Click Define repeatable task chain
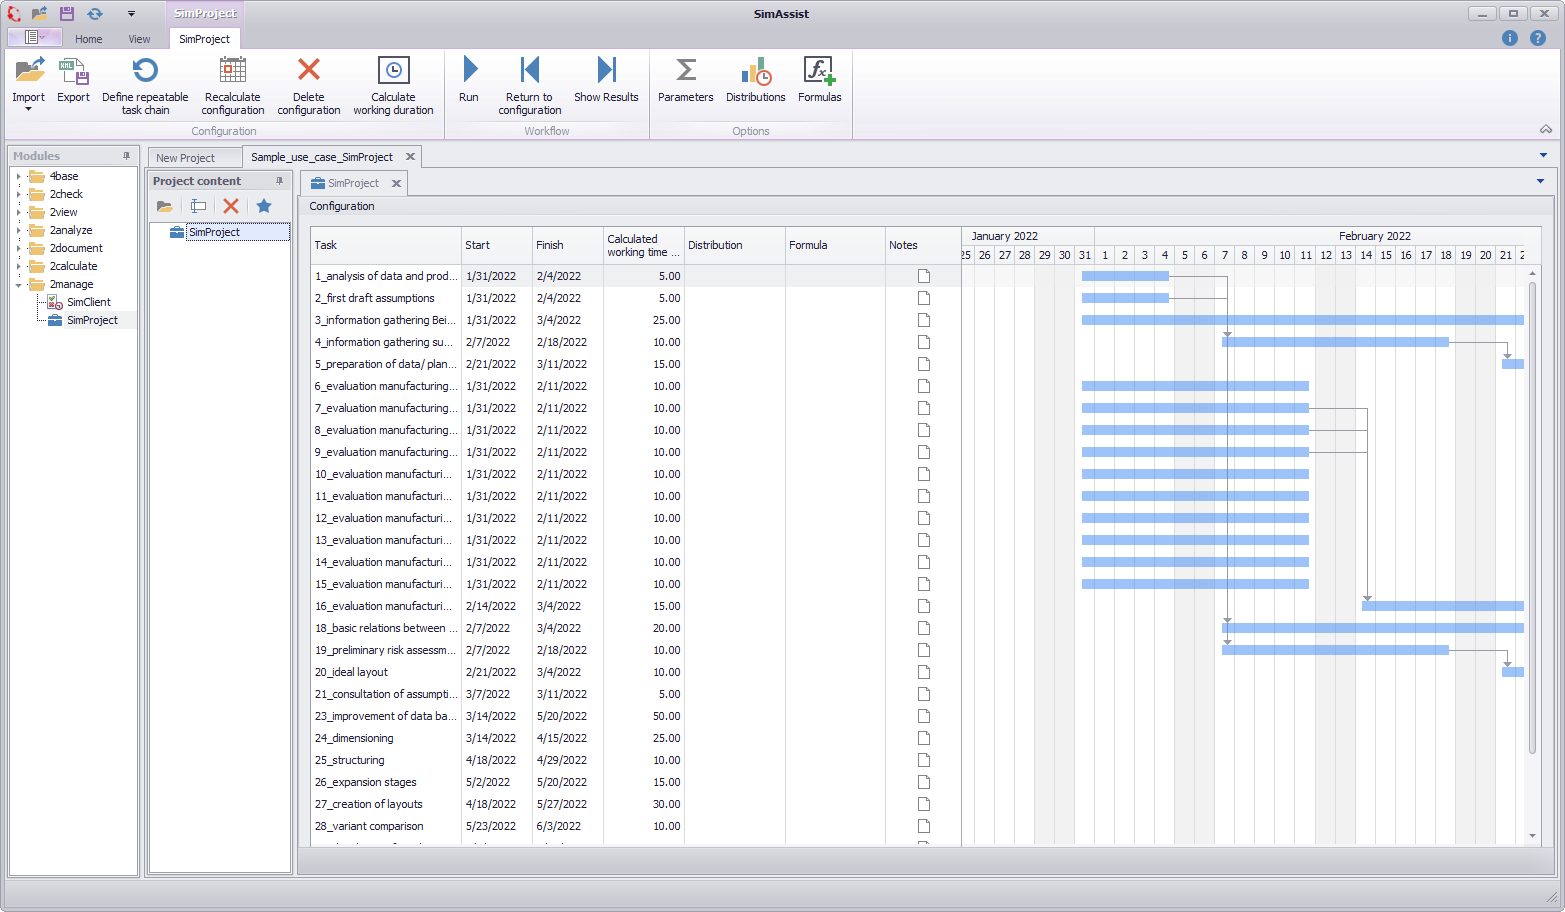Screen dimensions: 1565x912 click(145, 85)
